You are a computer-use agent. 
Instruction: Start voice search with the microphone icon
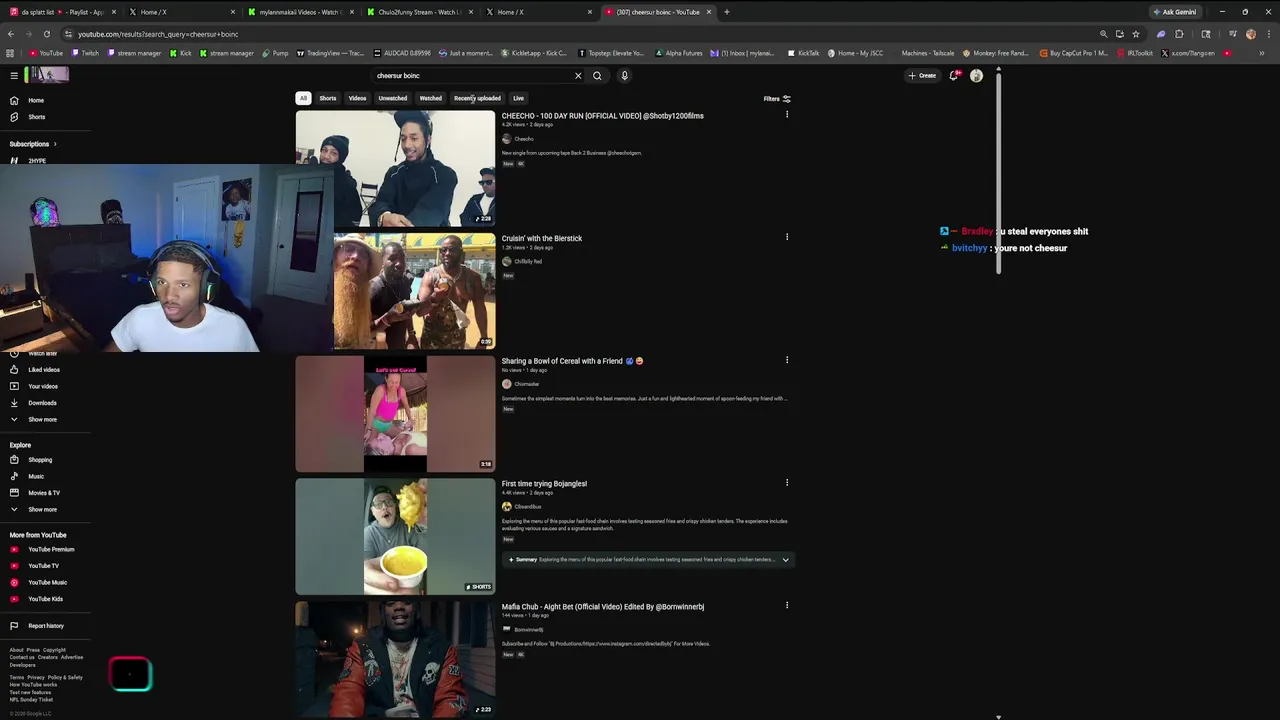[x=624, y=76]
